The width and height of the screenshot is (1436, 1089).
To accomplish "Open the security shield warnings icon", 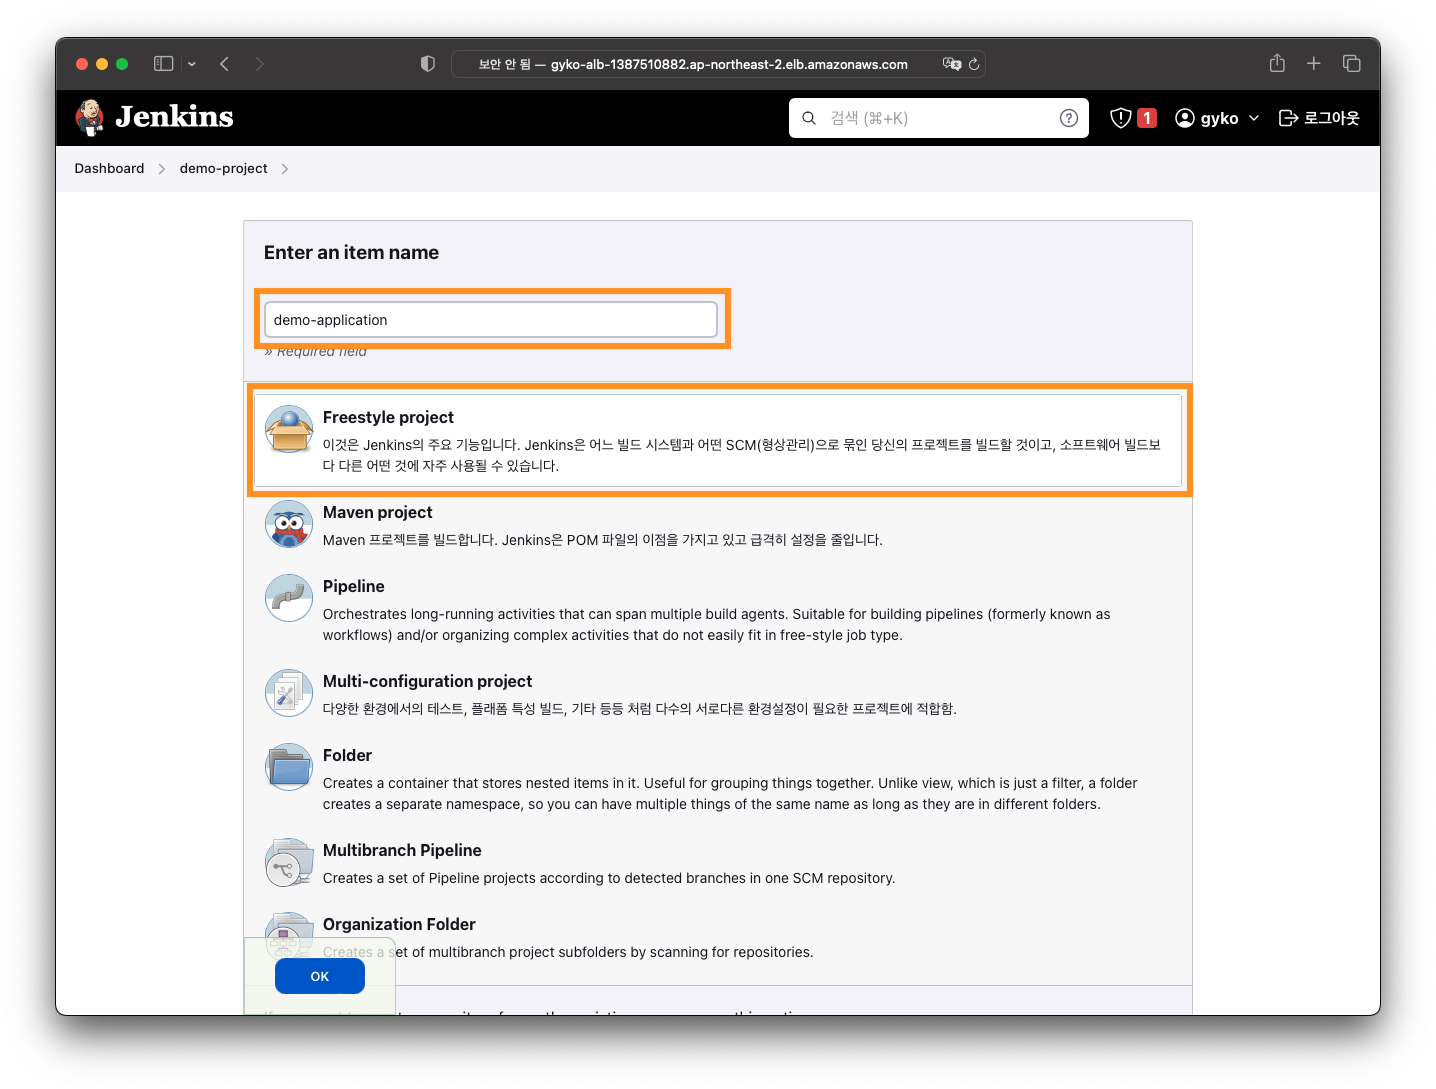I will (1121, 118).
